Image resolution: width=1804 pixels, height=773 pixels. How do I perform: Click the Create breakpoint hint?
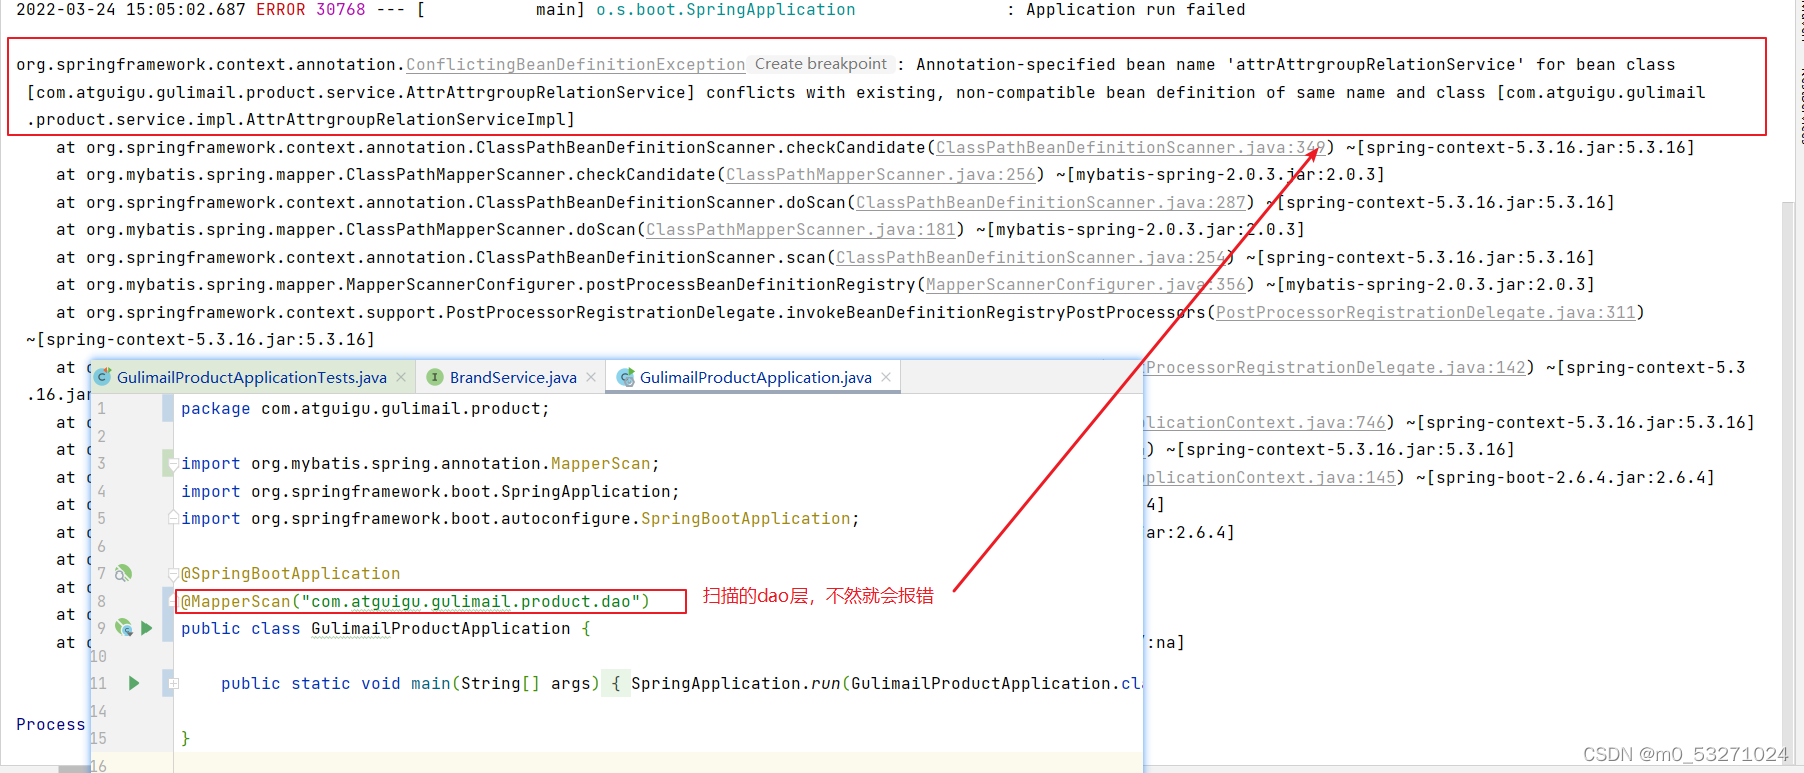pyautogui.click(x=820, y=64)
